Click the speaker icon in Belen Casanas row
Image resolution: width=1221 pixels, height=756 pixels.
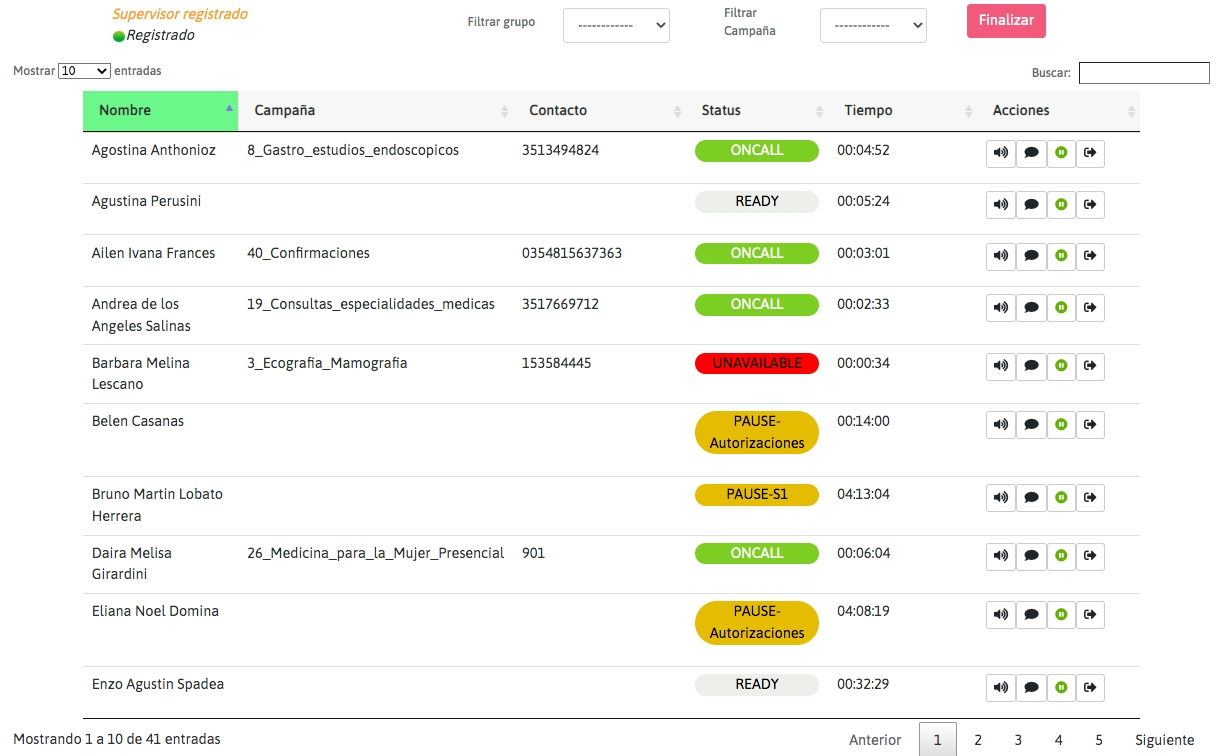(x=1000, y=424)
